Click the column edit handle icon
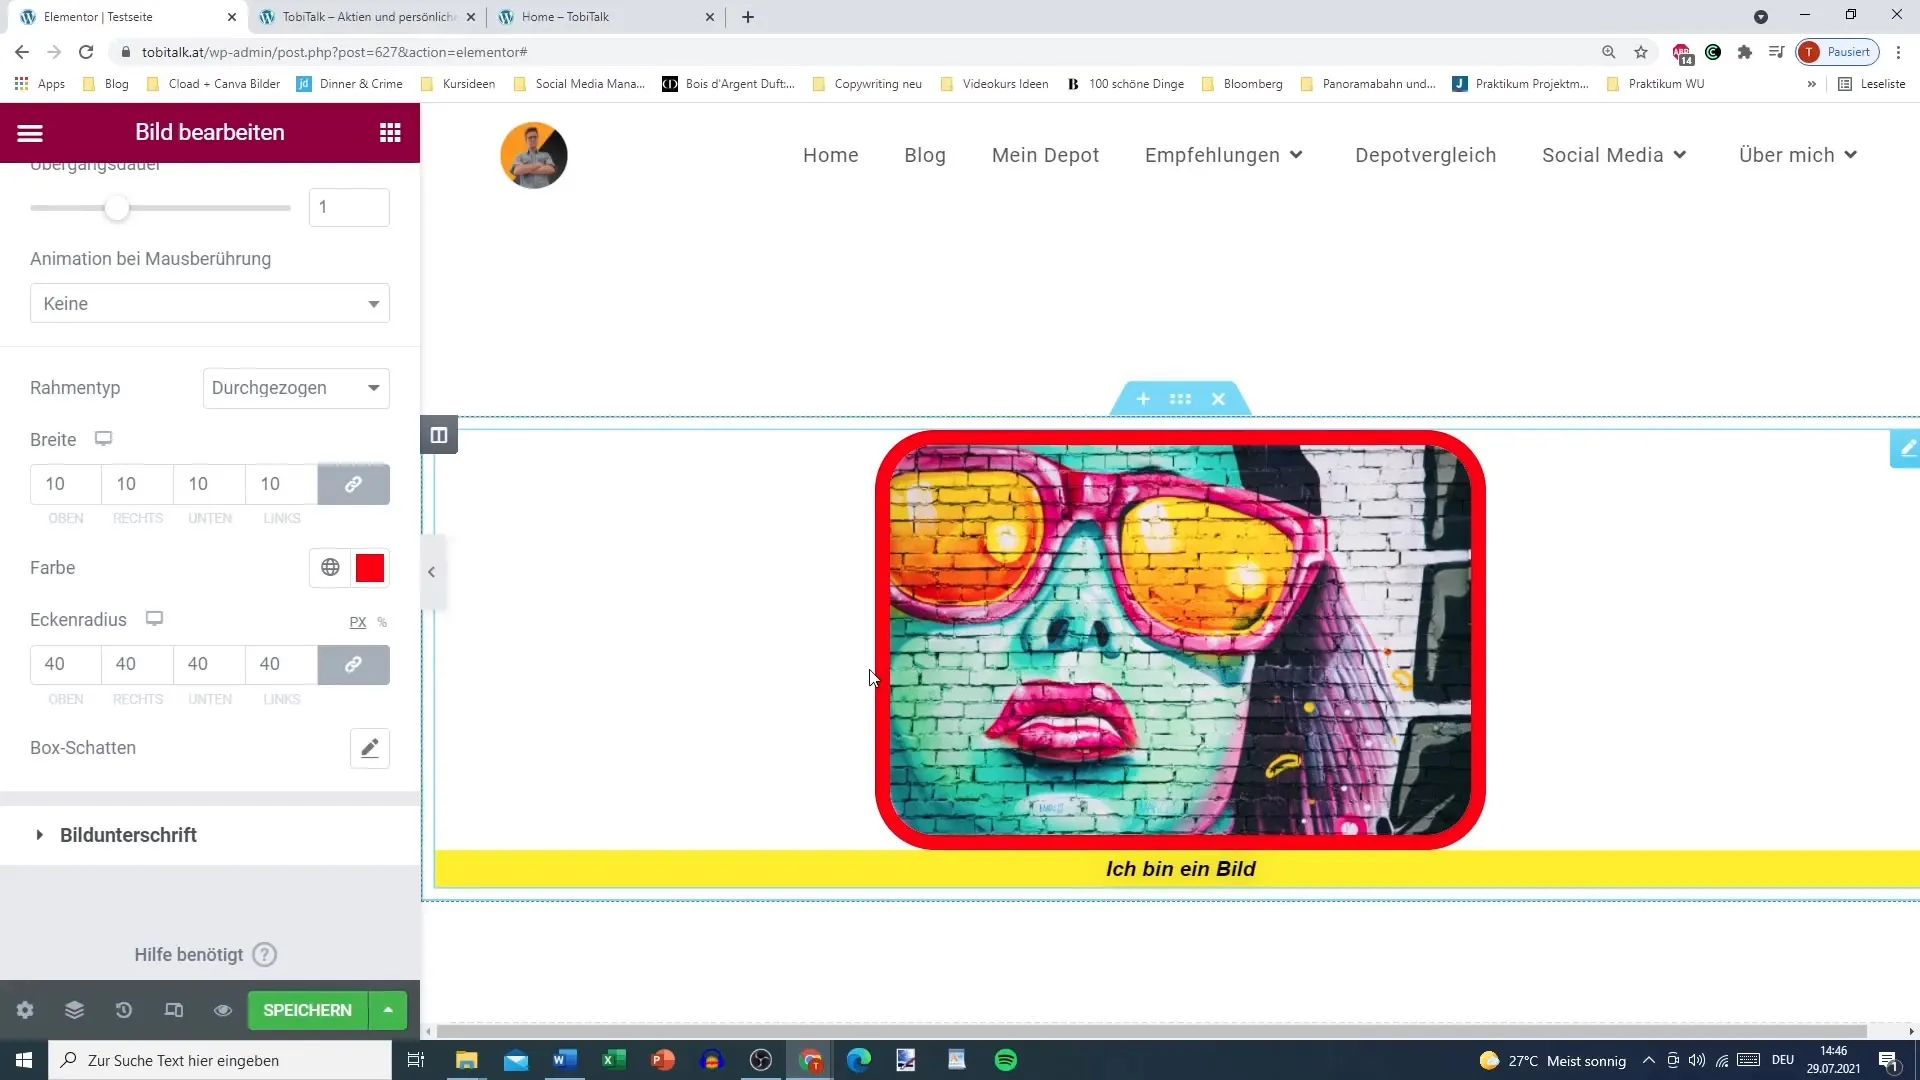Viewport: 1920px width, 1080px height. pos(439,435)
